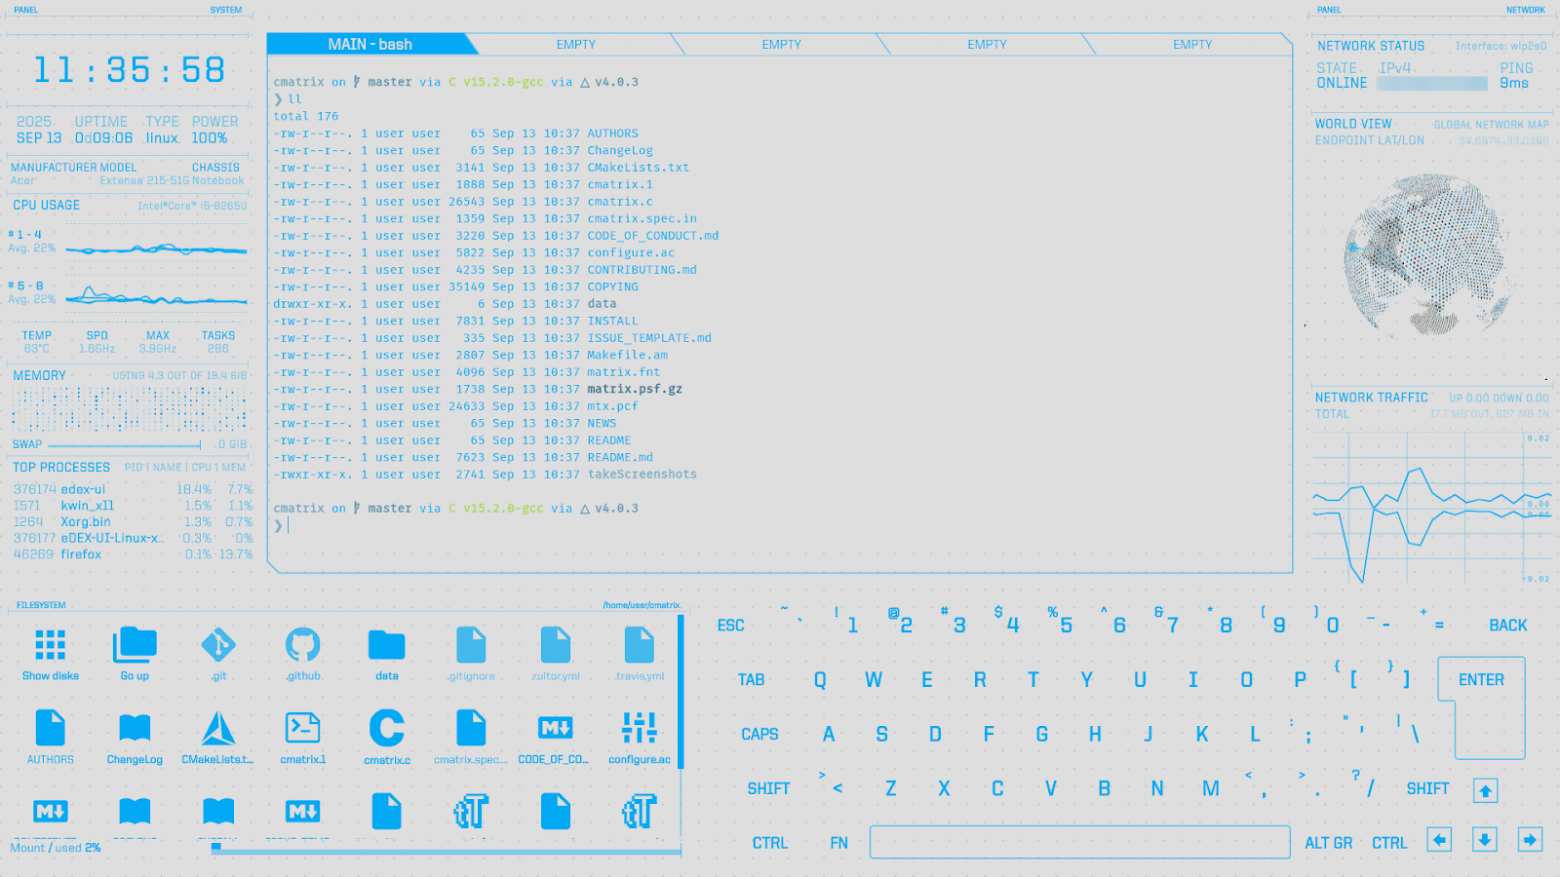Toggle the FN key
The width and height of the screenshot is (1560, 877).
(838, 842)
